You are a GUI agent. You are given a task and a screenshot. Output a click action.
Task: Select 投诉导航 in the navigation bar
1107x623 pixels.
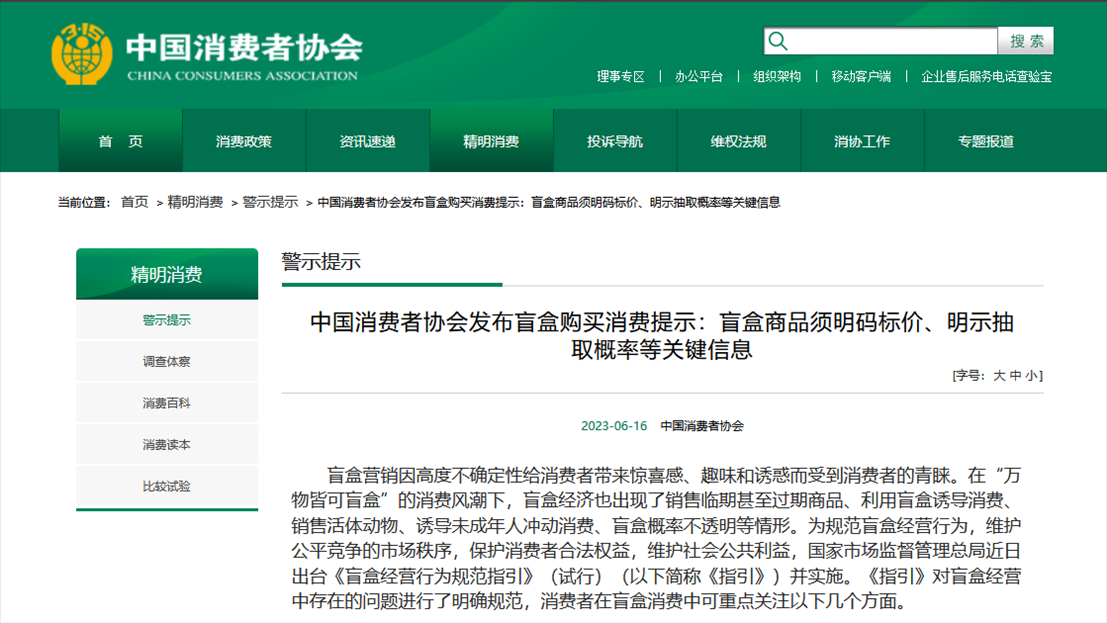(x=615, y=141)
